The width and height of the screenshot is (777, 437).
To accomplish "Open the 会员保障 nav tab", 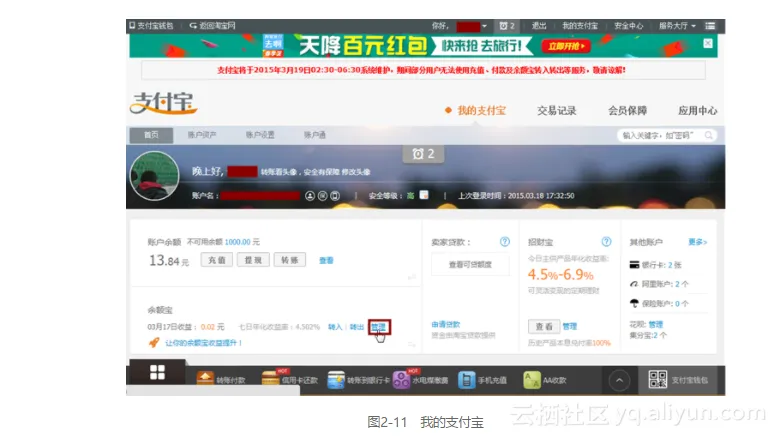I will pos(627,110).
